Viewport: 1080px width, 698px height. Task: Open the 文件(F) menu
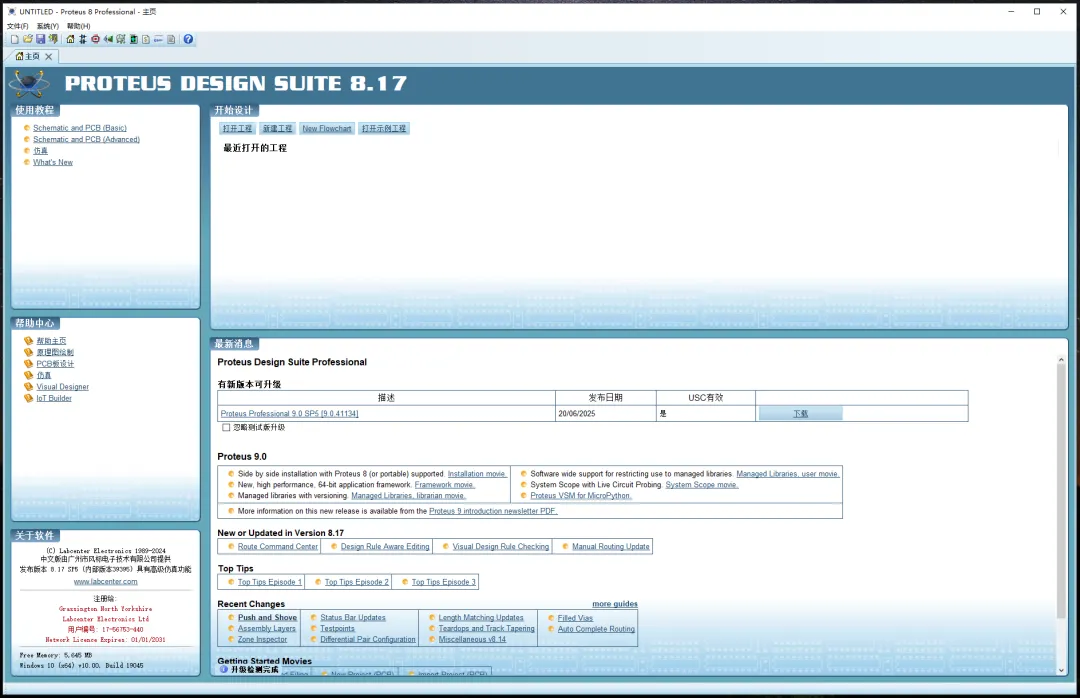(18, 26)
